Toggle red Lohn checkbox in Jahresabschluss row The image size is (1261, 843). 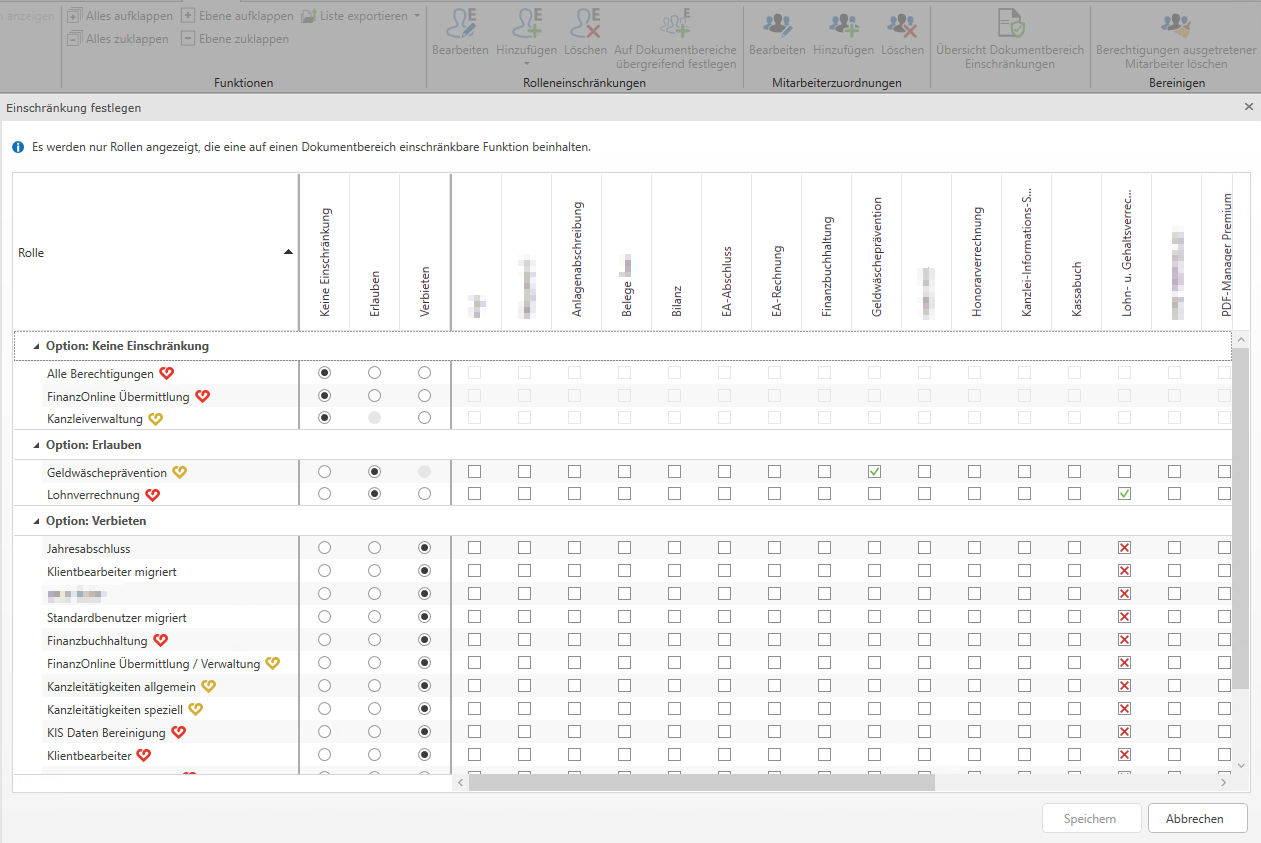(x=1124, y=548)
